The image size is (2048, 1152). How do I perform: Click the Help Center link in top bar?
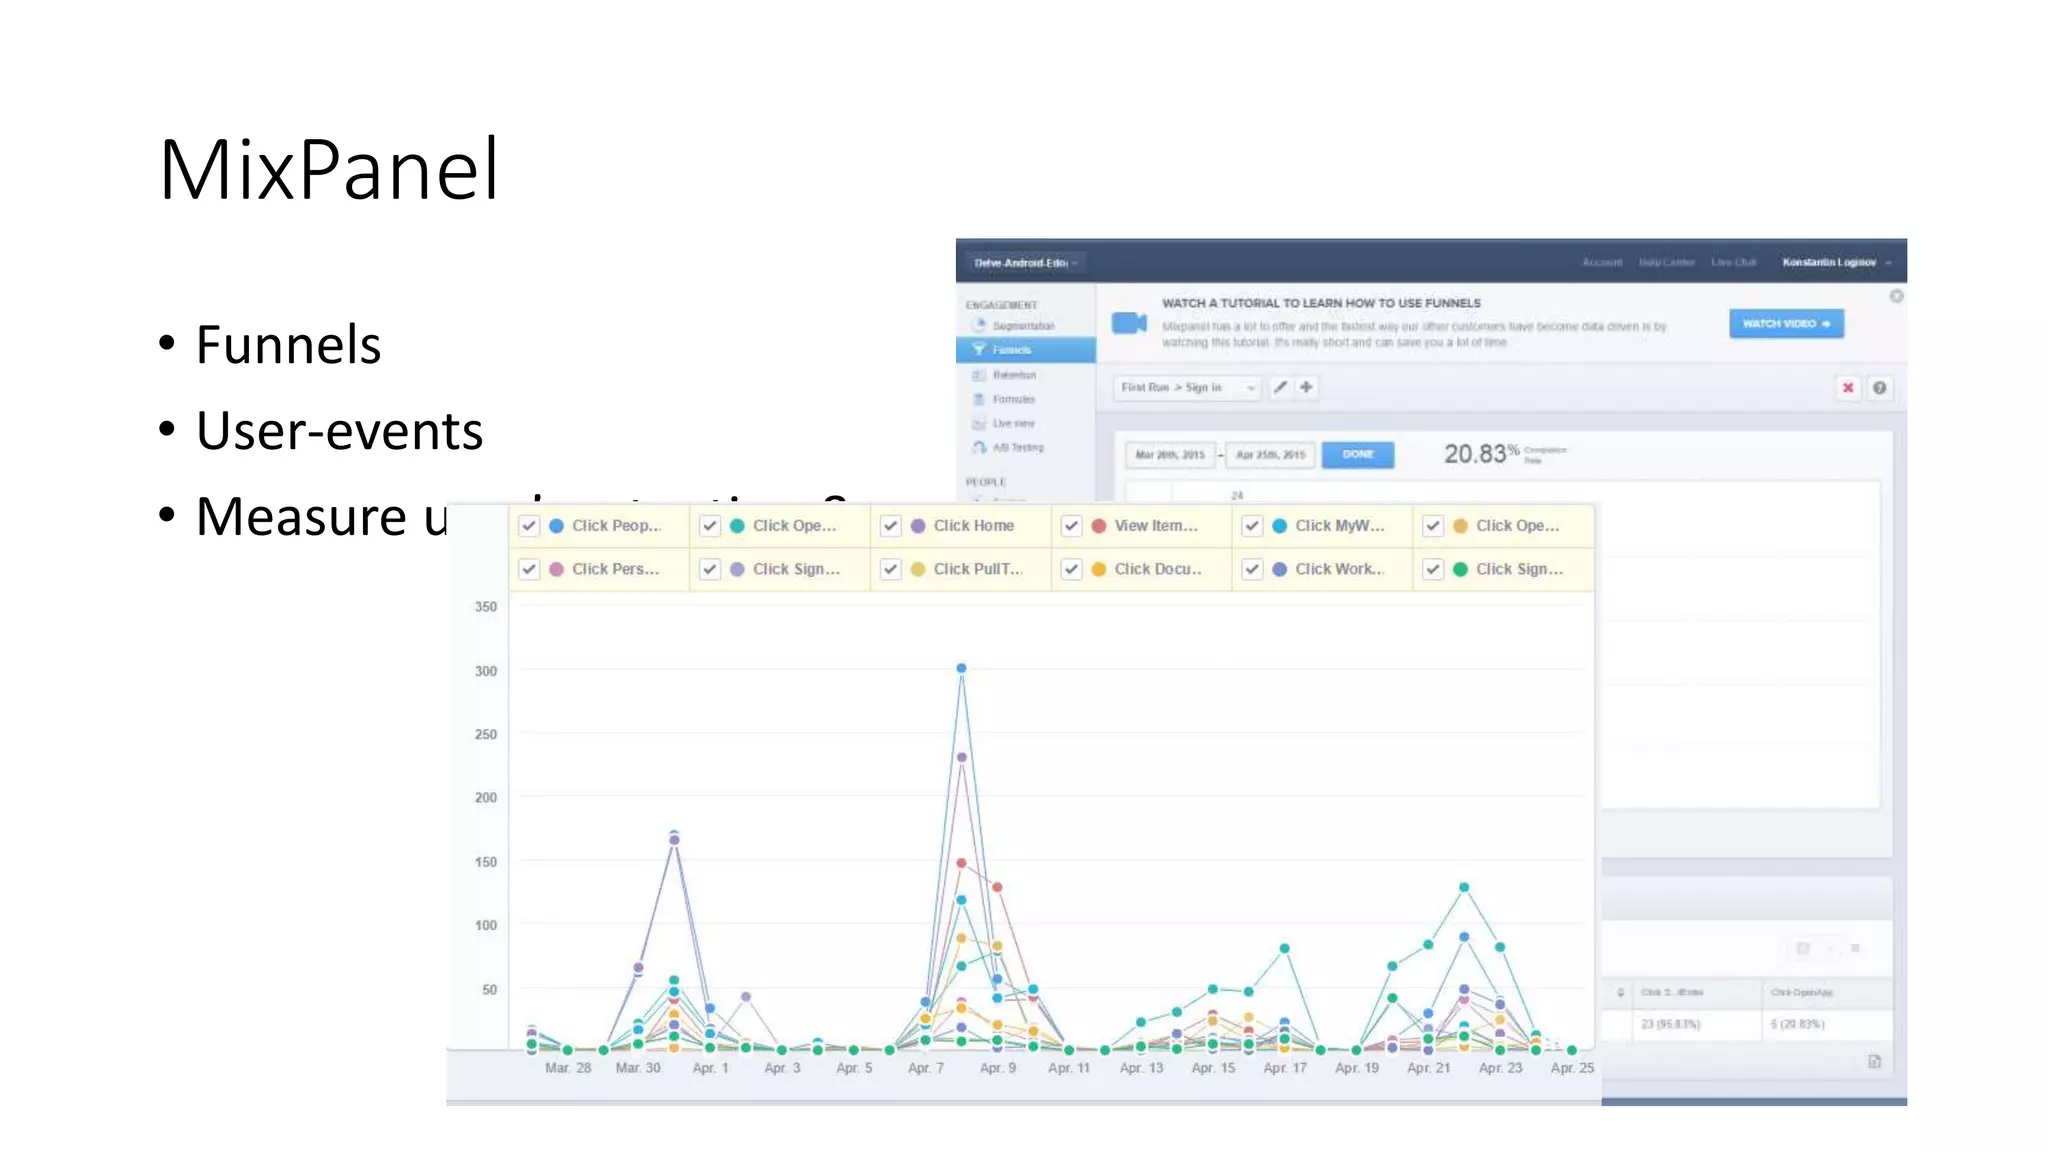point(1666,262)
